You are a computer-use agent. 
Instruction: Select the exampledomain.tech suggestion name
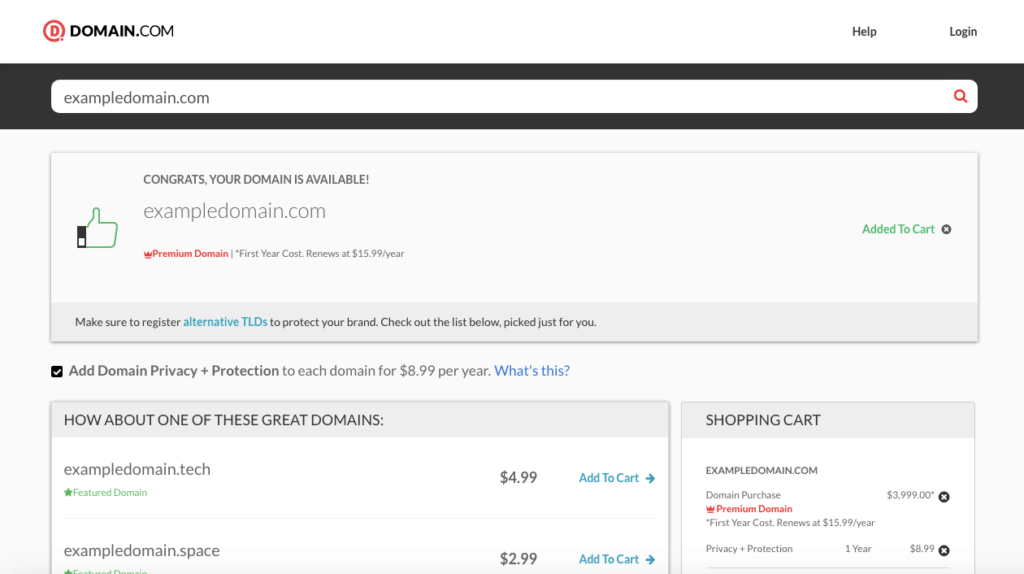pyautogui.click(x=137, y=469)
